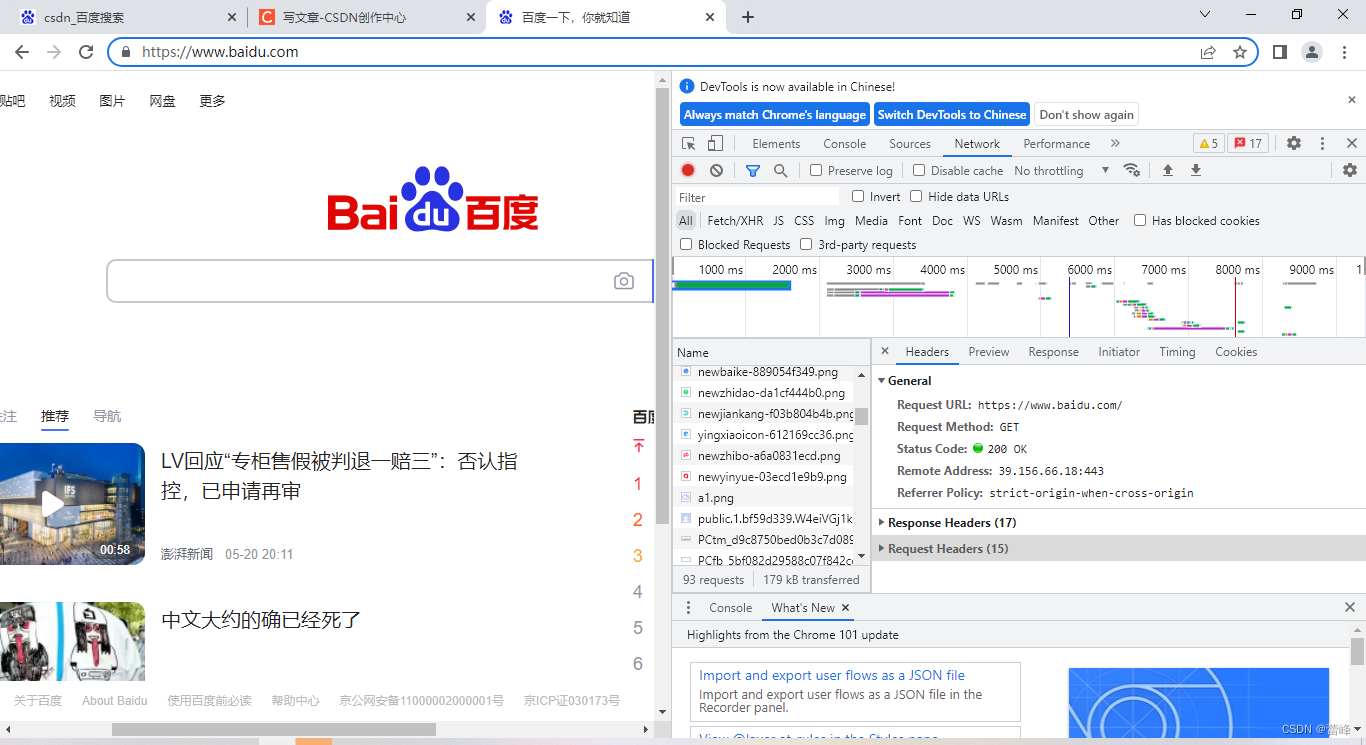This screenshot has width=1366, height=745.
Task: Open the Cookies tab of request
Action: coord(1236,351)
